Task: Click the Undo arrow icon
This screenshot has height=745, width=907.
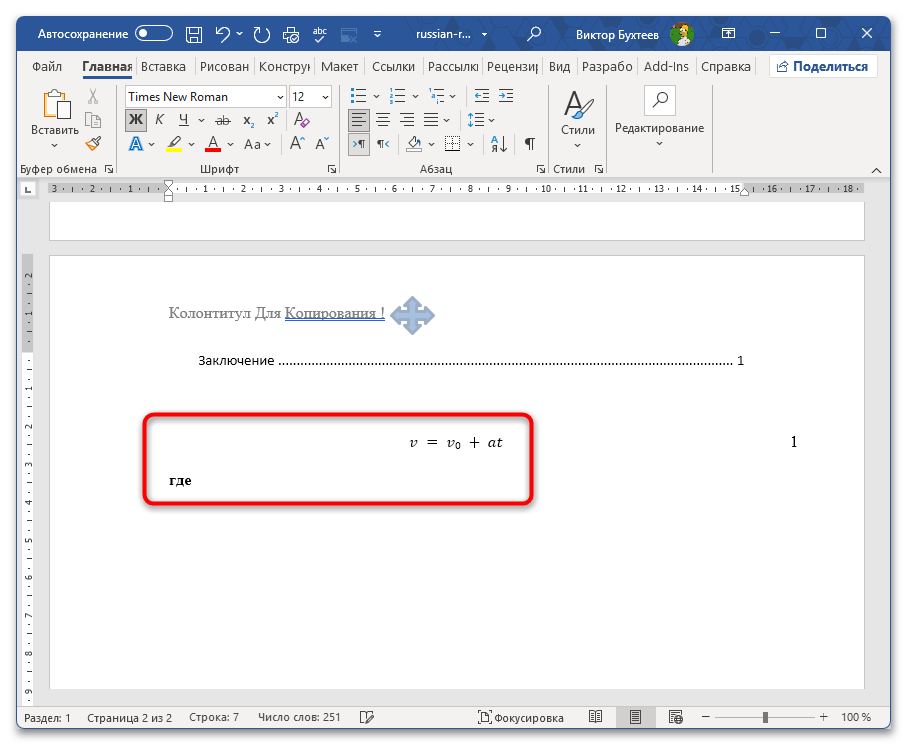Action: click(x=223, y=34)
